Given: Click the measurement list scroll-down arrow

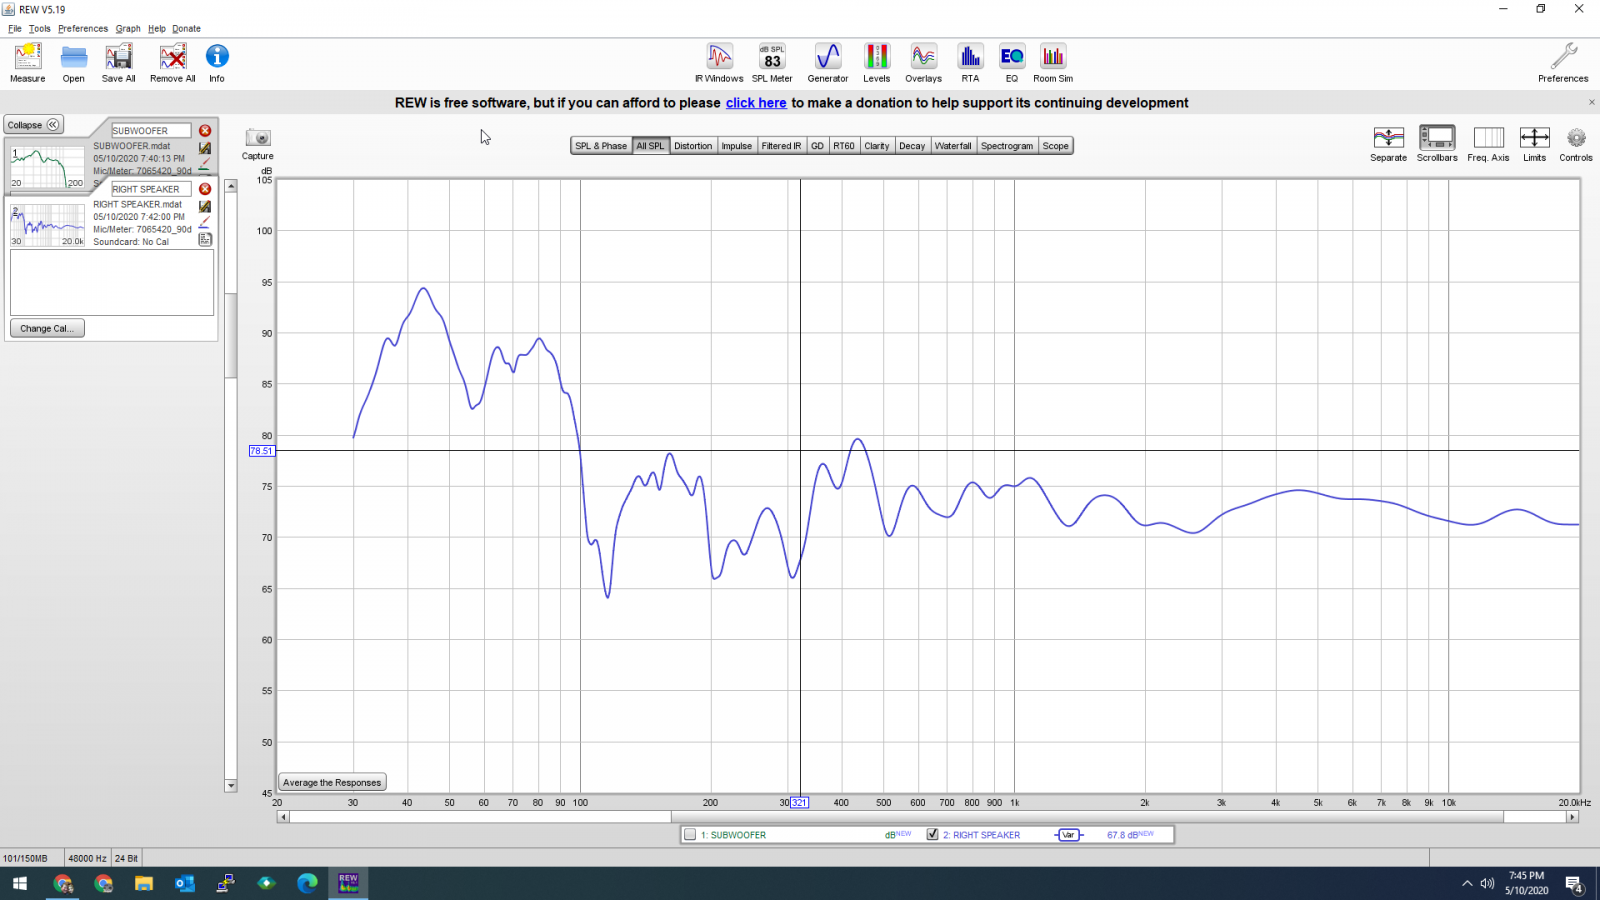Looking at the screenshot, I should pos(231,786).
